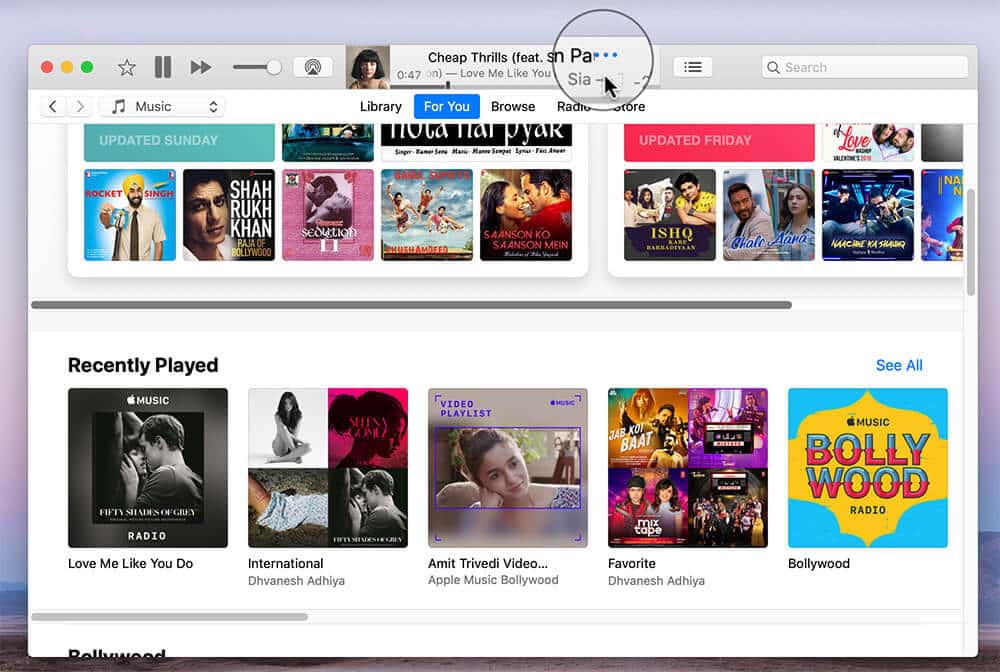Open the three-dot song options menu

(606, 55)
